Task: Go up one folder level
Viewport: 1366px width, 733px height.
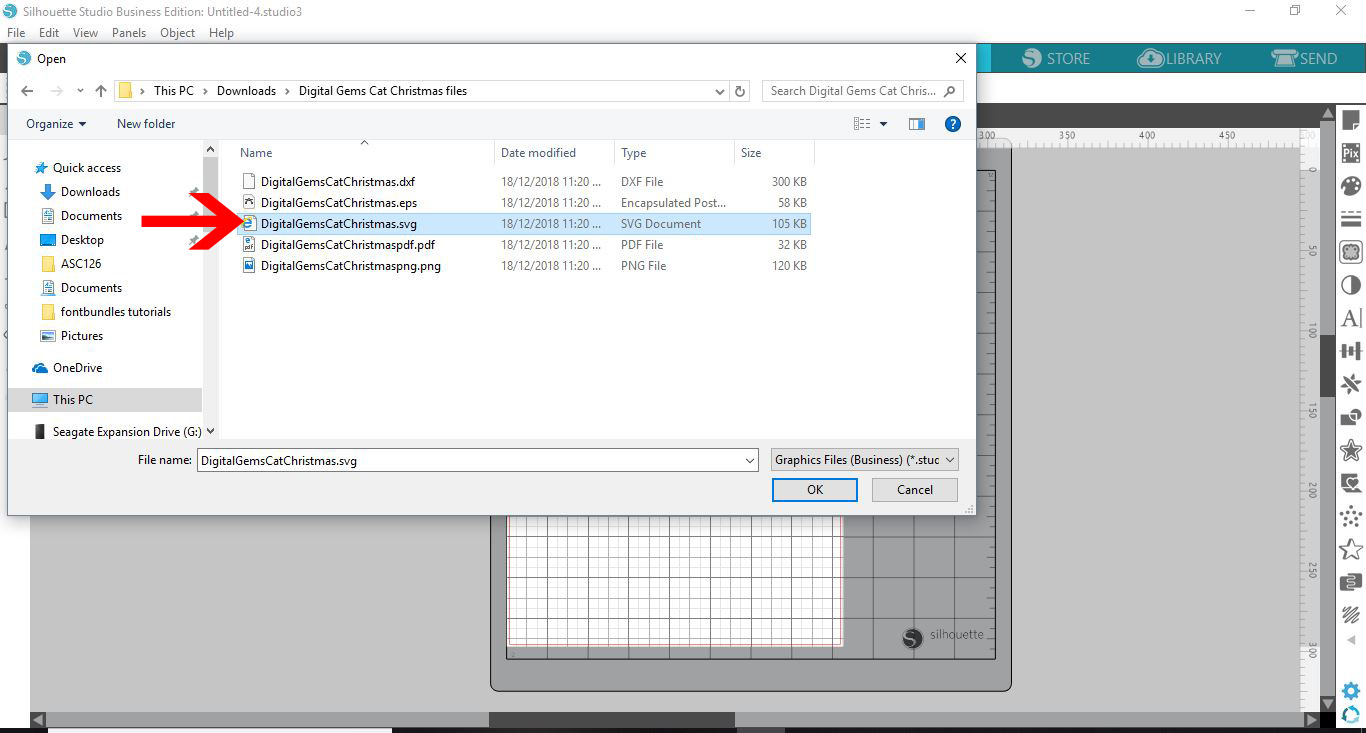Action: [x=101, y=91]
